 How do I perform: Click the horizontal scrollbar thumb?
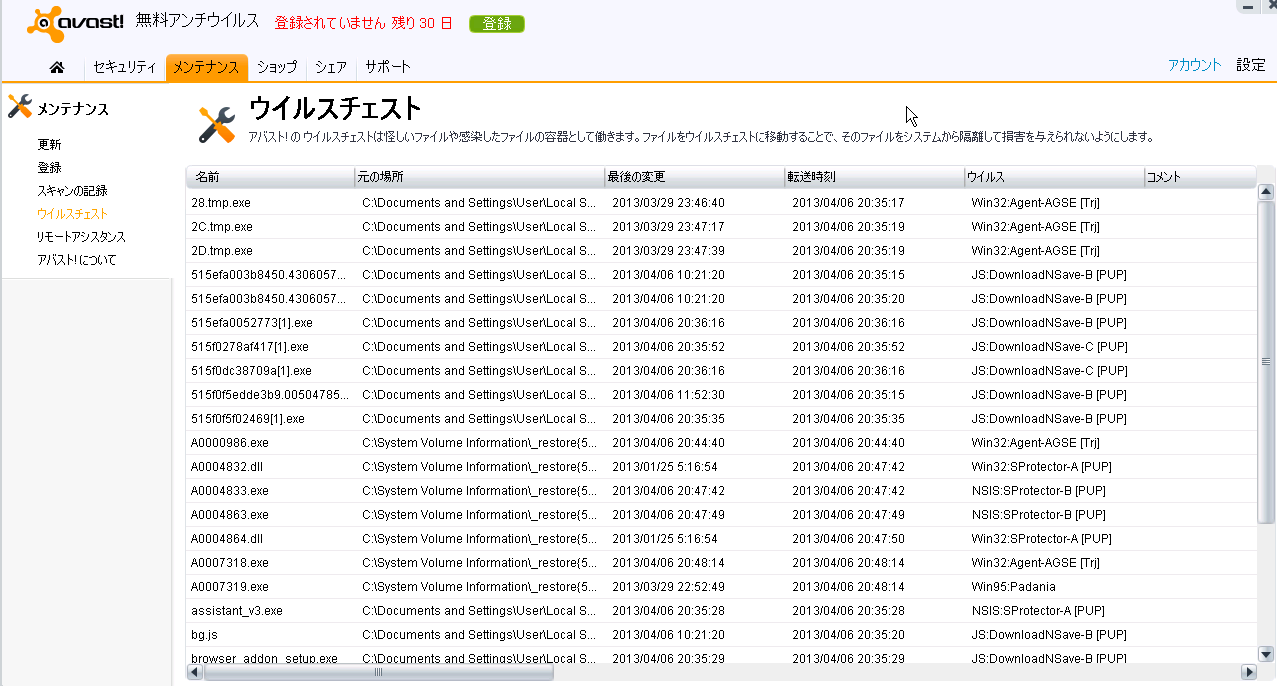tap(378, 672)
